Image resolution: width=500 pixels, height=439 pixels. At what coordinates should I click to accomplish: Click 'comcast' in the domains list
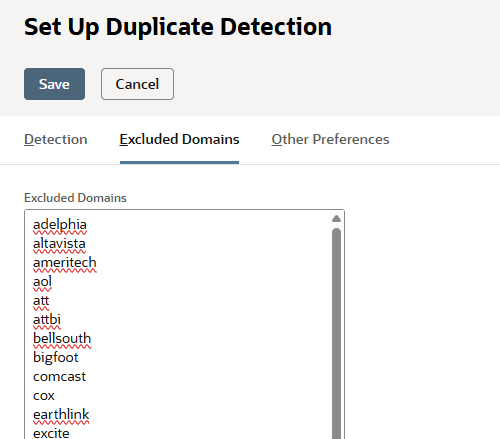pyautogui.click(x=59, y=377)
